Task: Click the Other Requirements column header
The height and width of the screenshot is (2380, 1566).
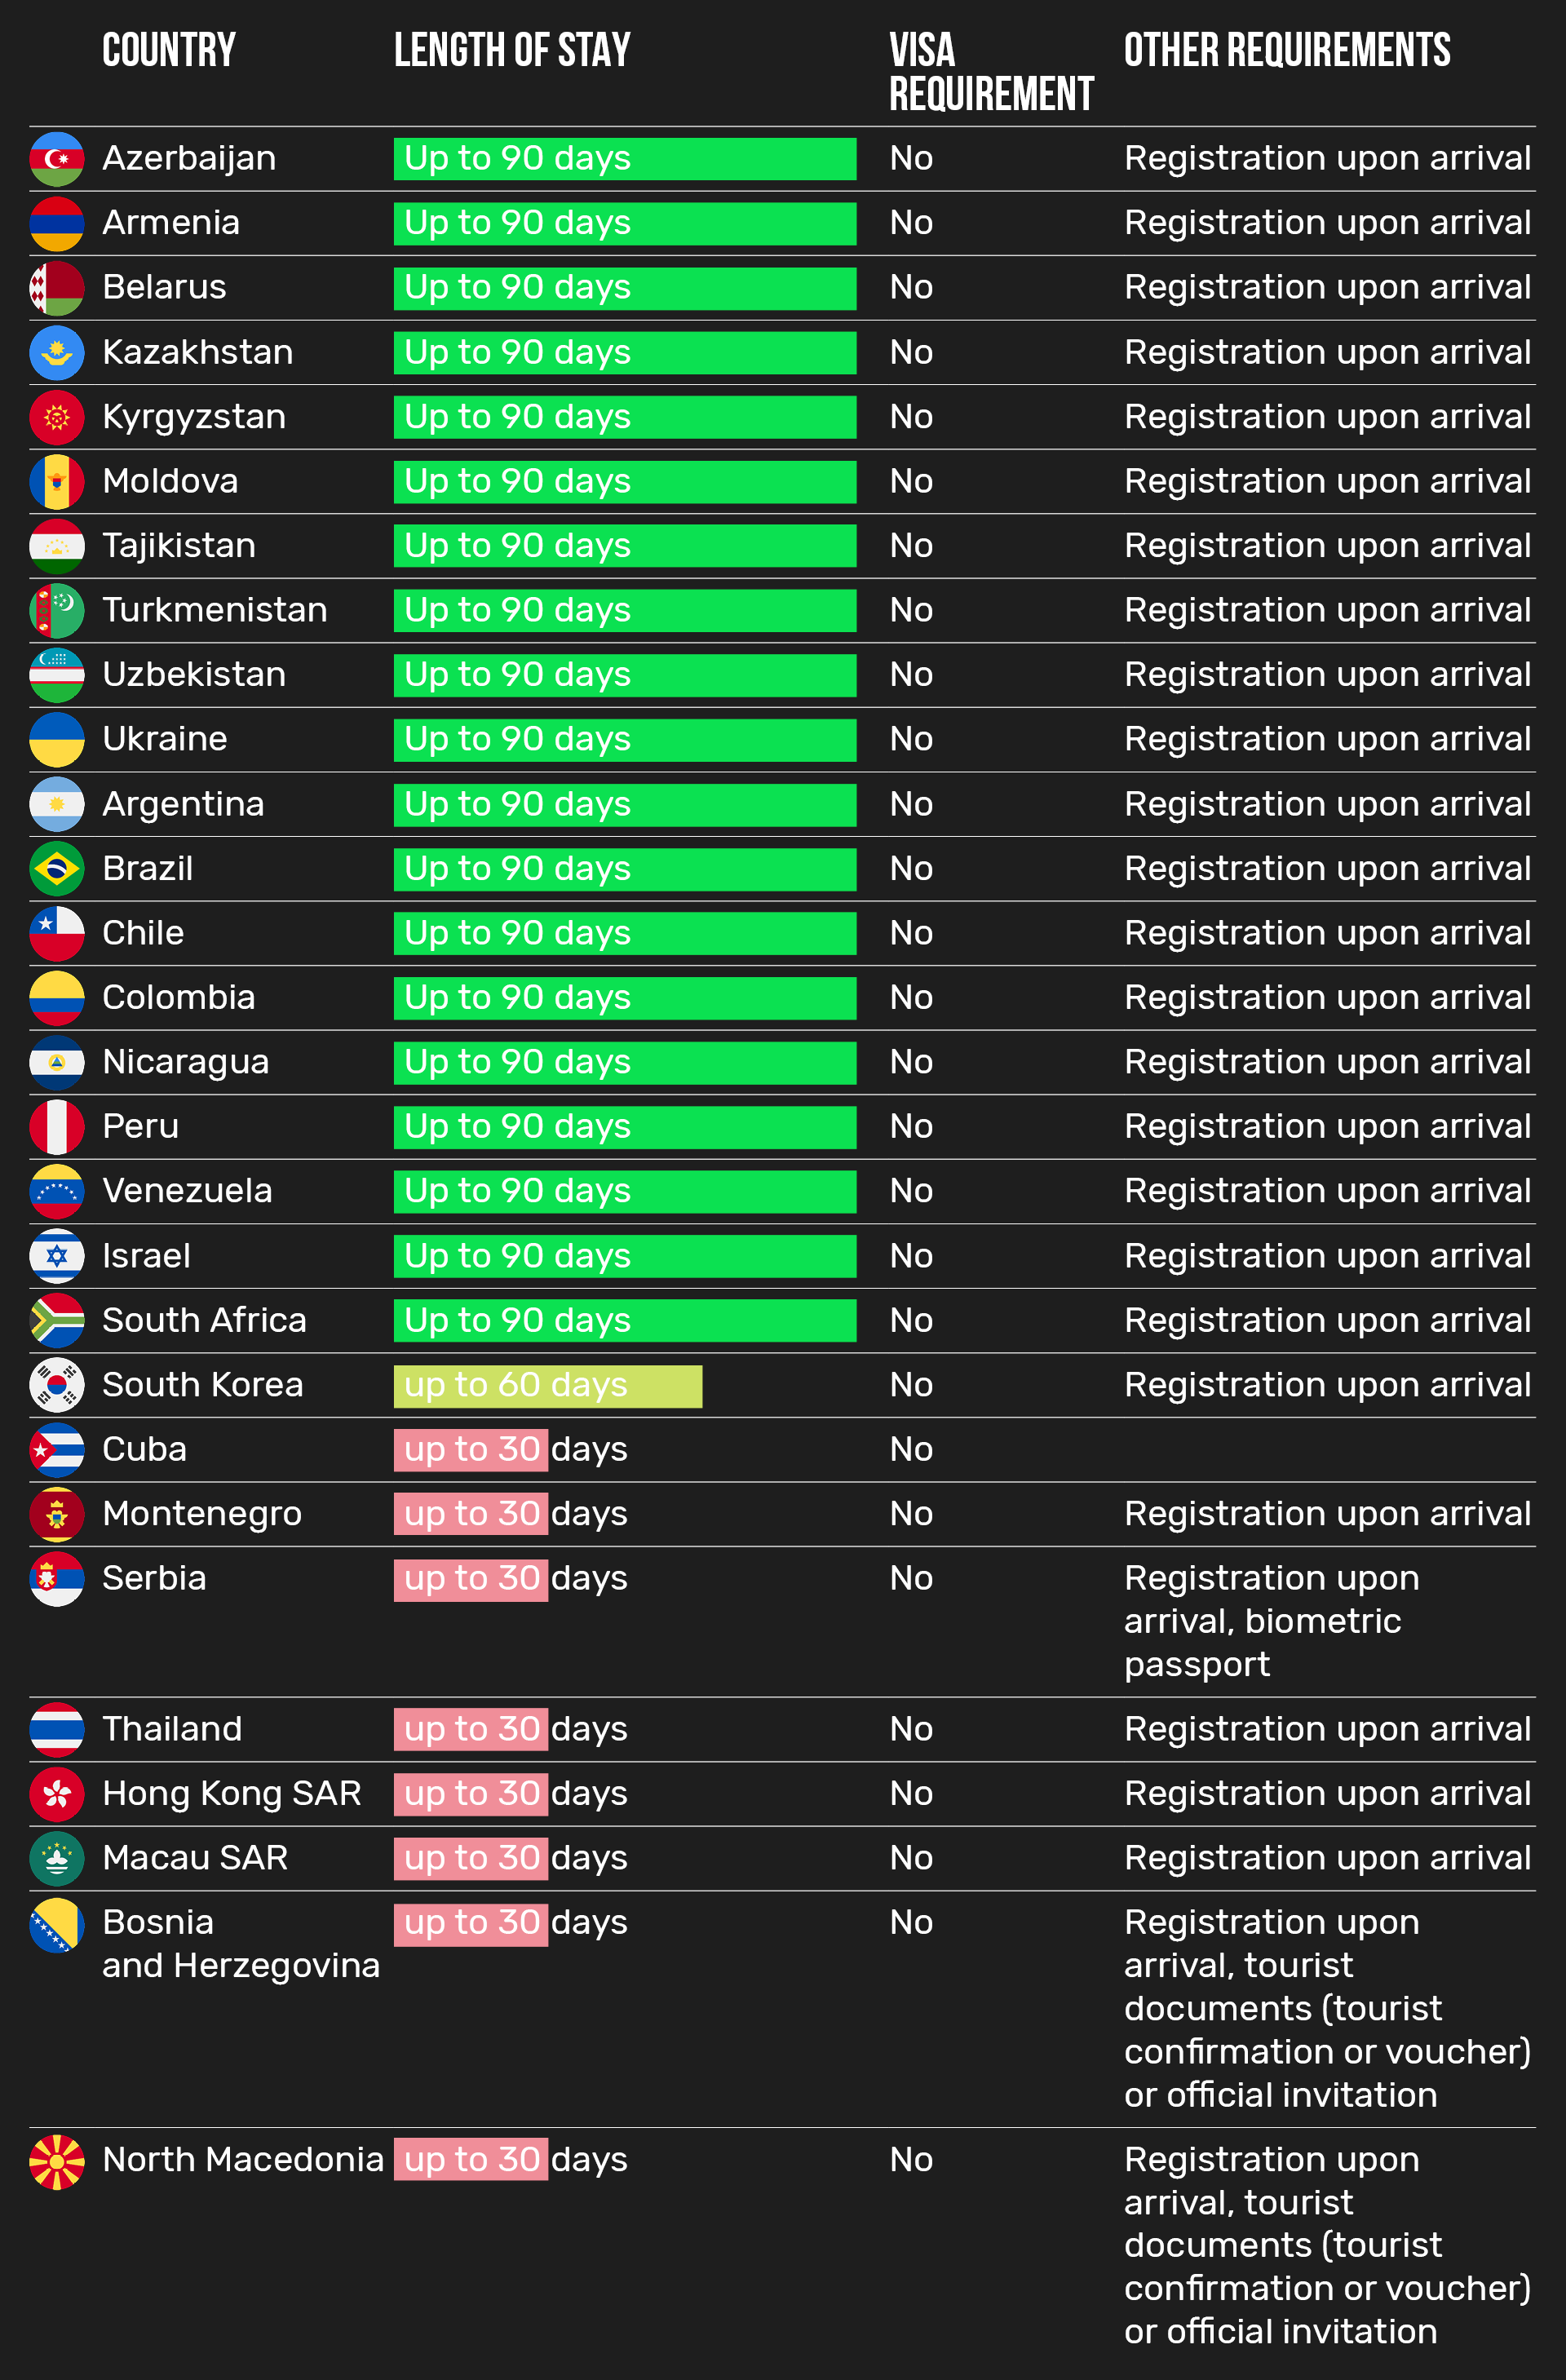Action: (x=1287, y=50)
